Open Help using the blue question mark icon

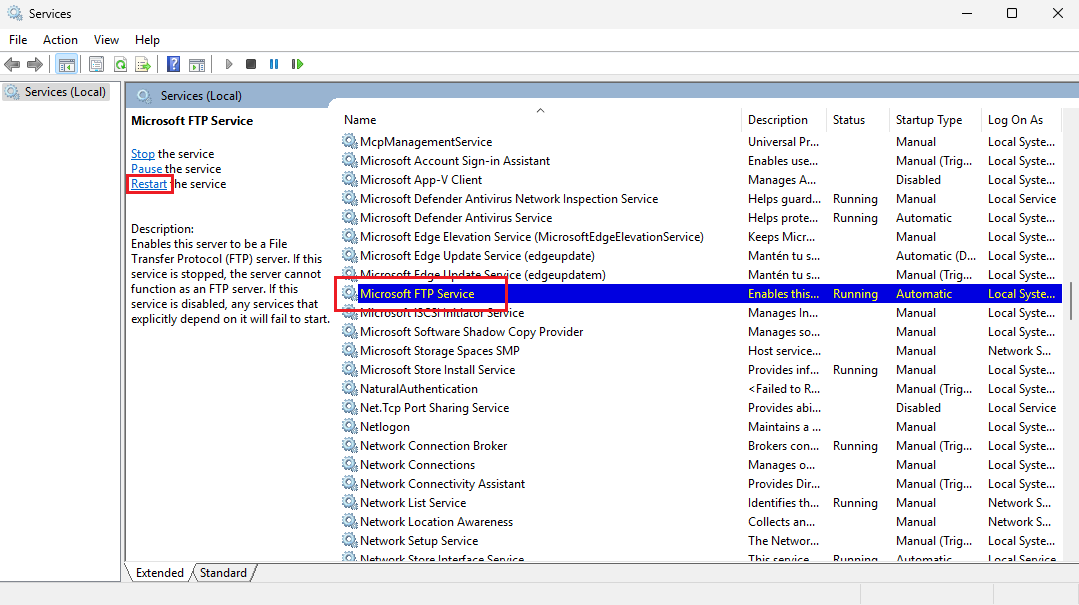173,64
